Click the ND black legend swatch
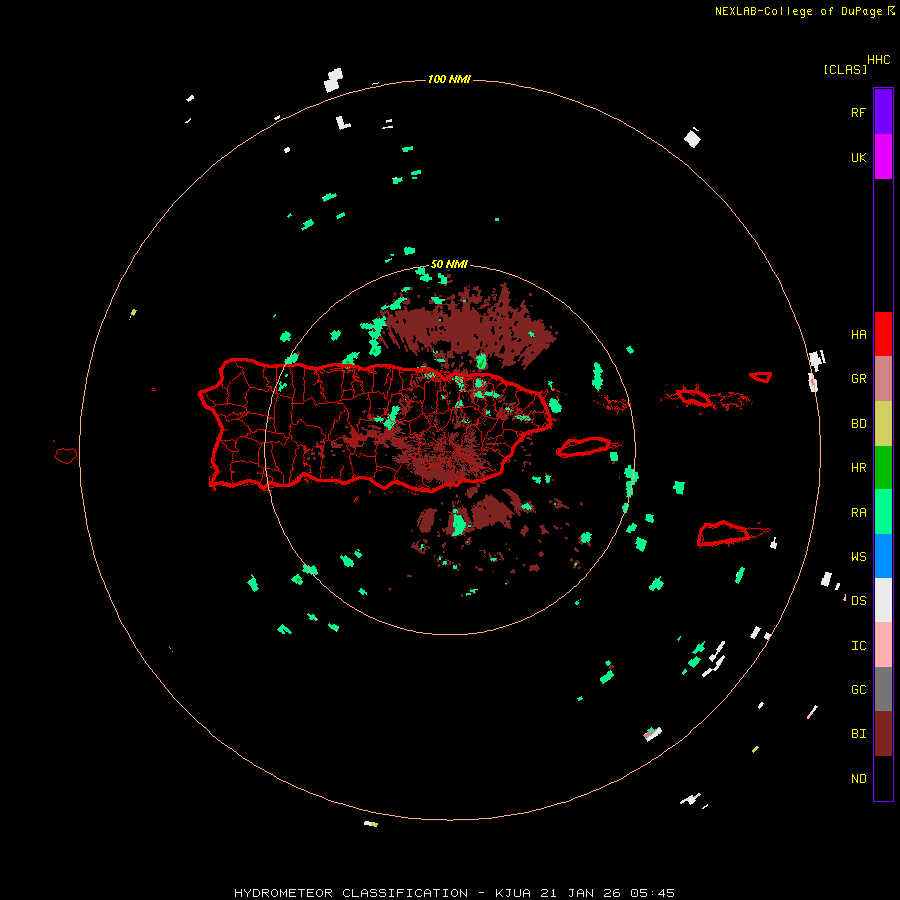 click(x=883, y=778)
